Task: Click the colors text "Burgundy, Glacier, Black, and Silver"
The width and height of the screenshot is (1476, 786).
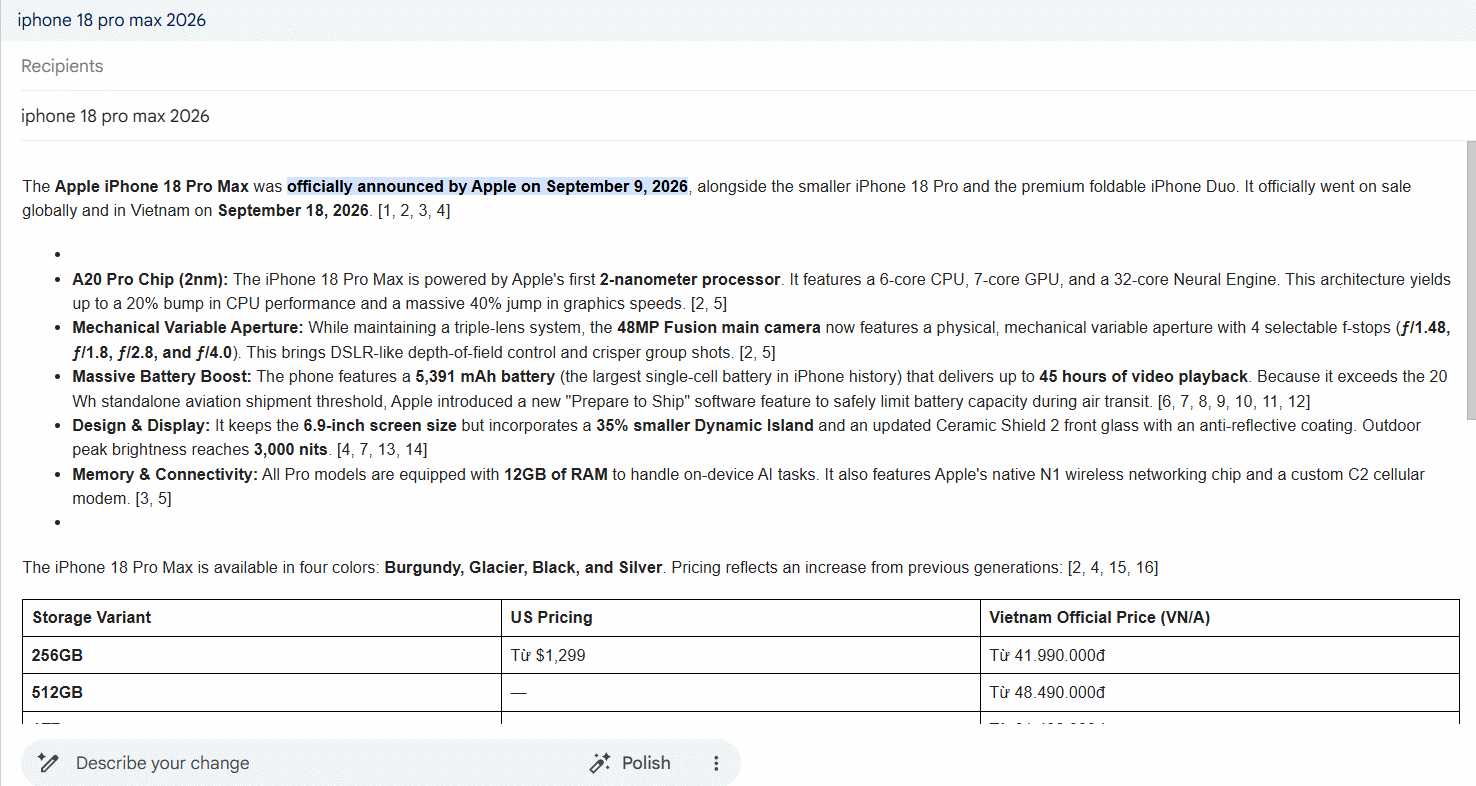Action: point(524,567)
